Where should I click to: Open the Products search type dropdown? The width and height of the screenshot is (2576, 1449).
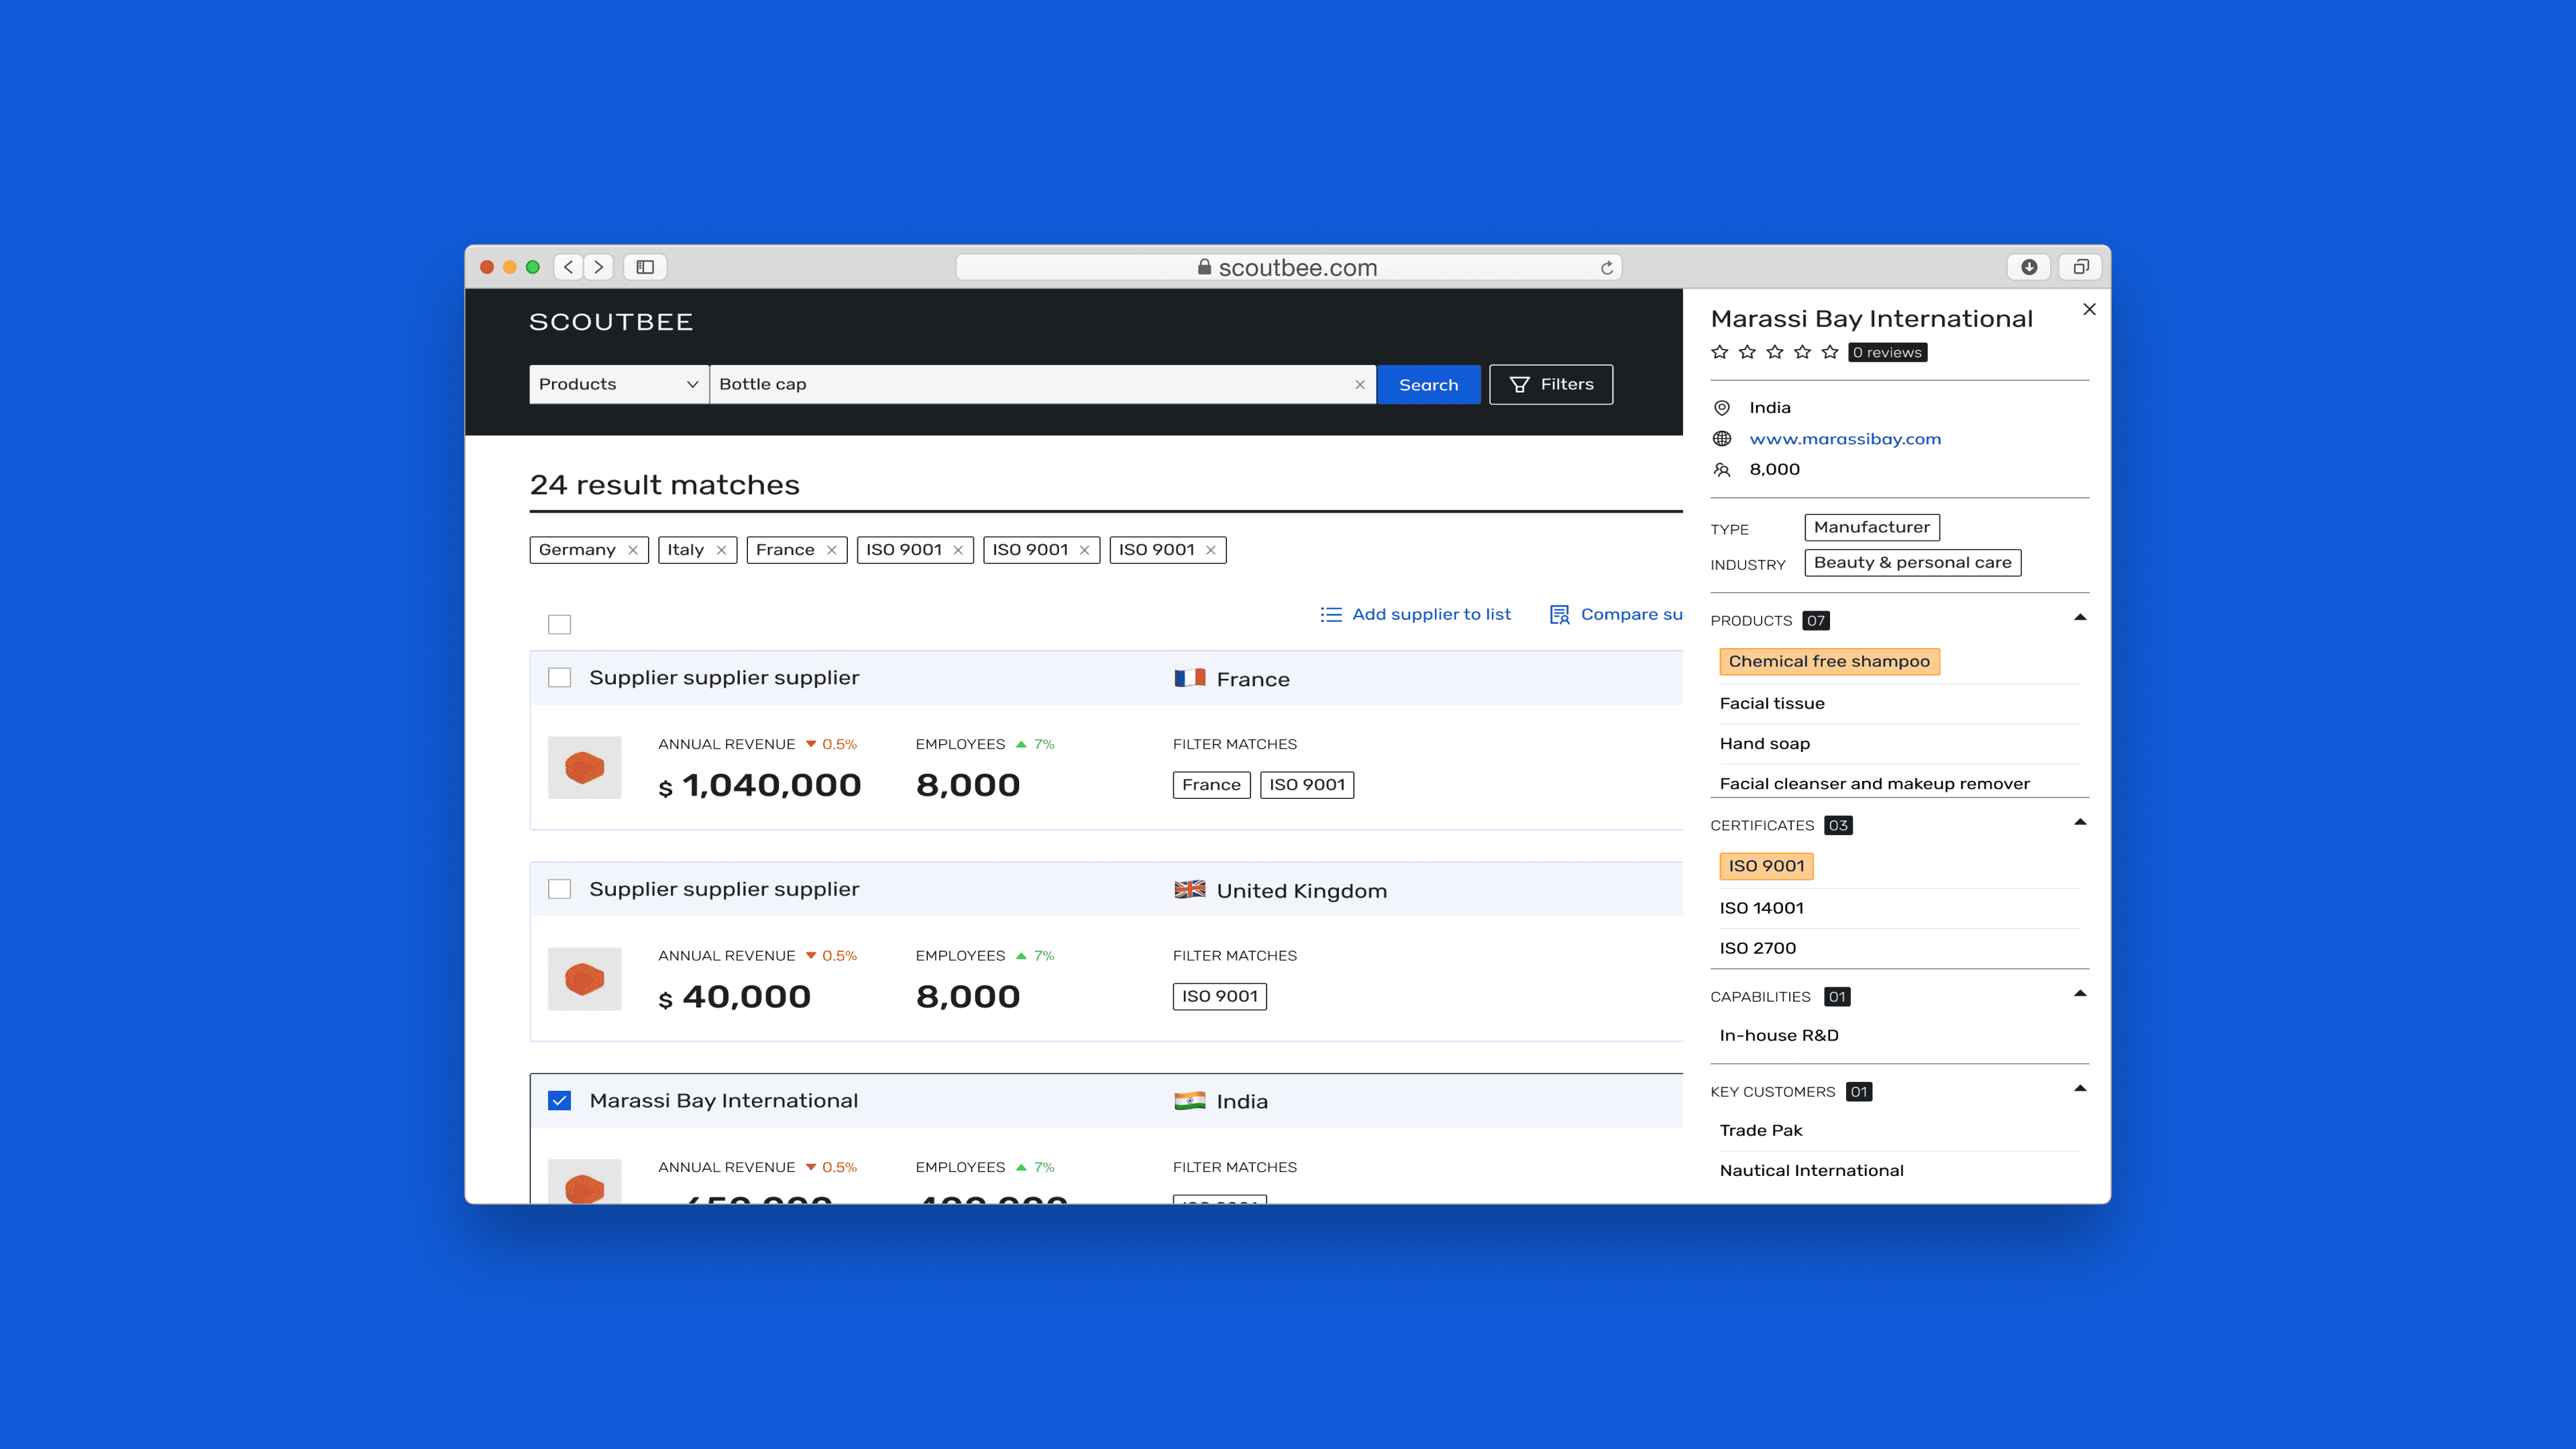pyautogui.click(x=619, y=385)
